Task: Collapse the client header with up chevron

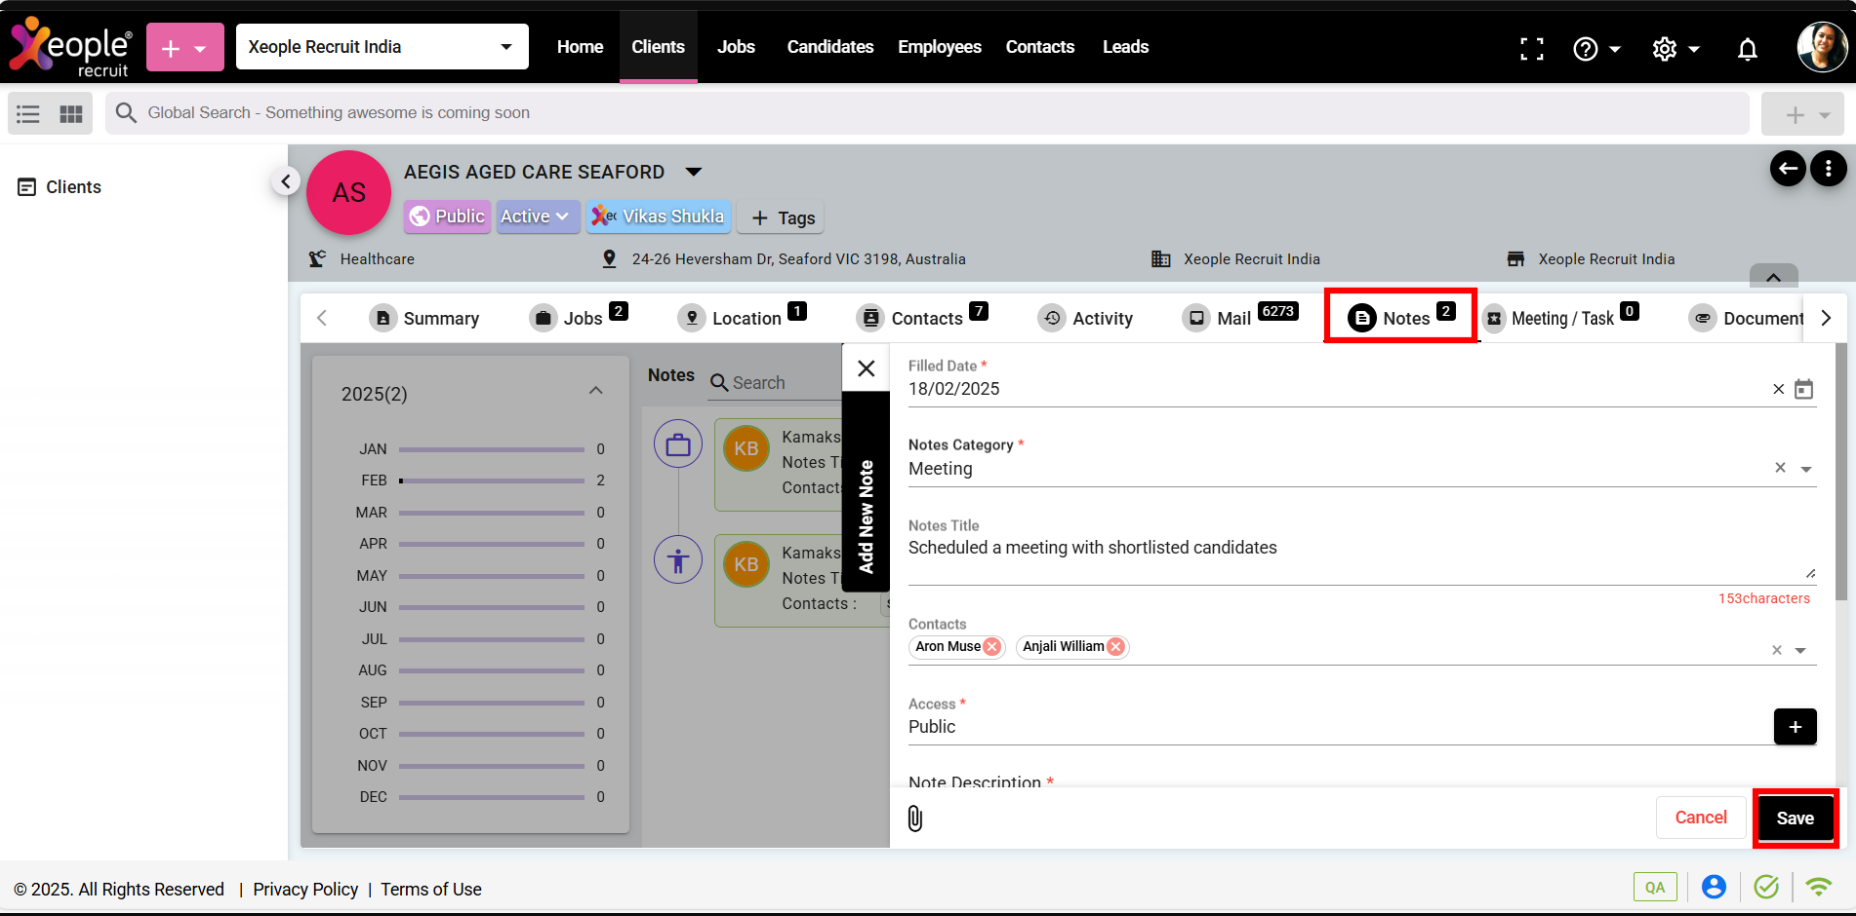Action: pyautogui.click(x=1774, y=277)
